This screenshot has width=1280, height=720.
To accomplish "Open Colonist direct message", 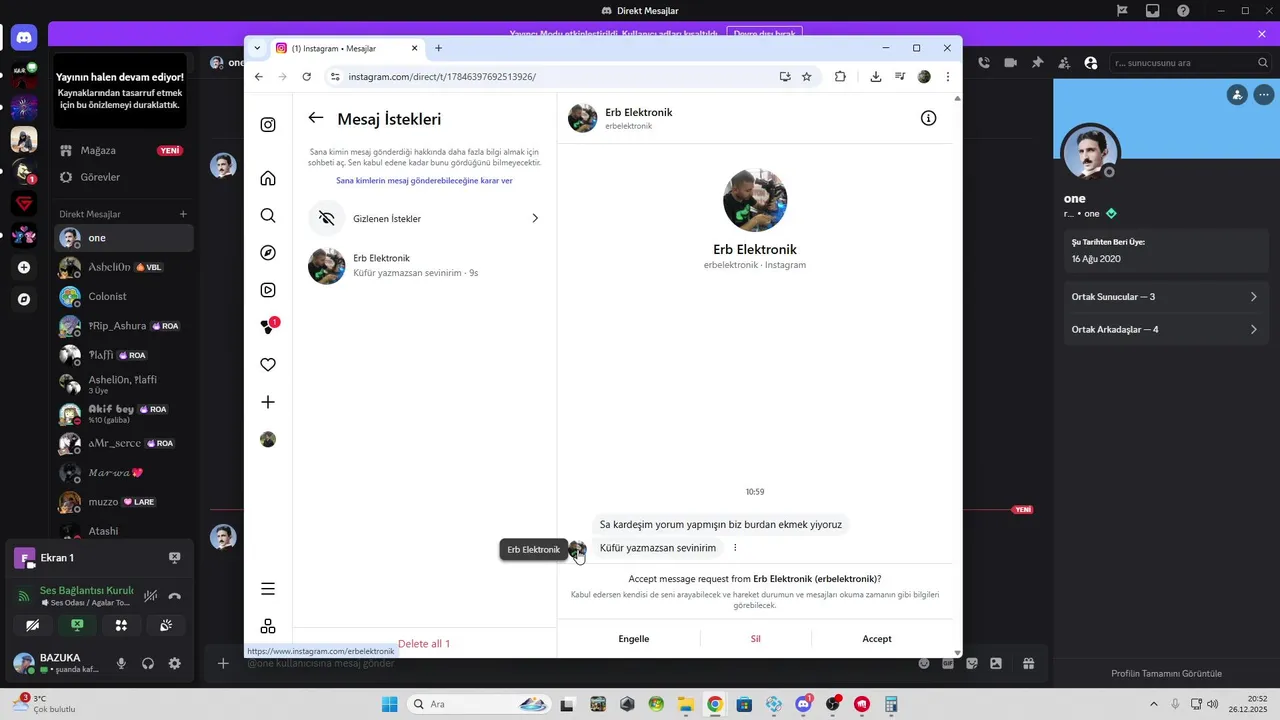I will click(x=124, y=296).
